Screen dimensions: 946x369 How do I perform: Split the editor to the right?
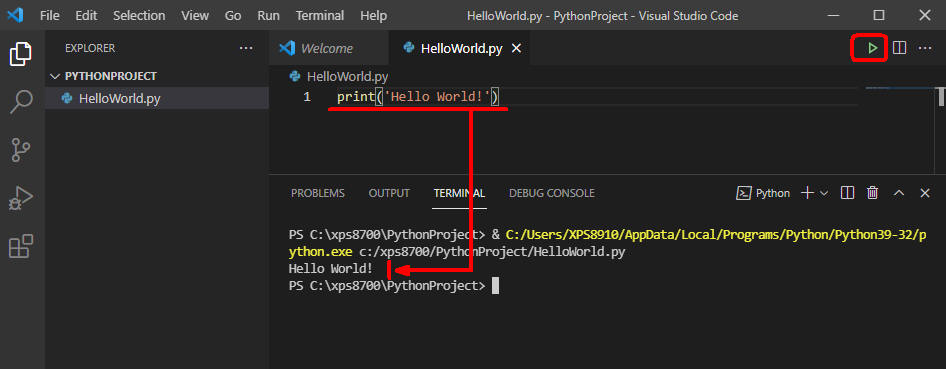point(900,48)
